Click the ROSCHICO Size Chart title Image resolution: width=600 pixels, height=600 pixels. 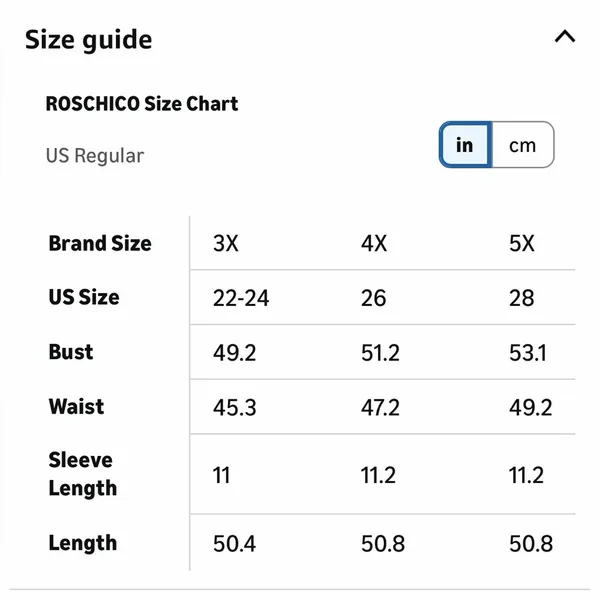click(x=142, y=104)
